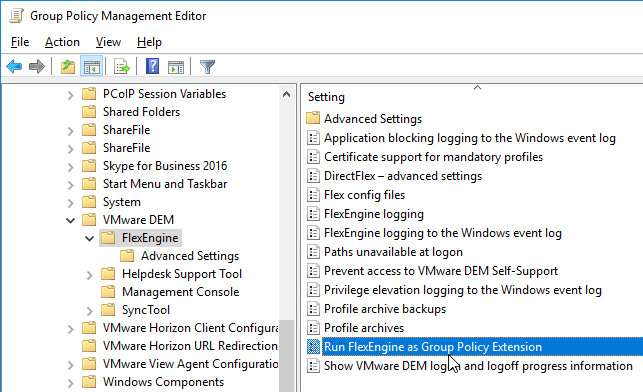Open Help via blue question mark icon

153,66
